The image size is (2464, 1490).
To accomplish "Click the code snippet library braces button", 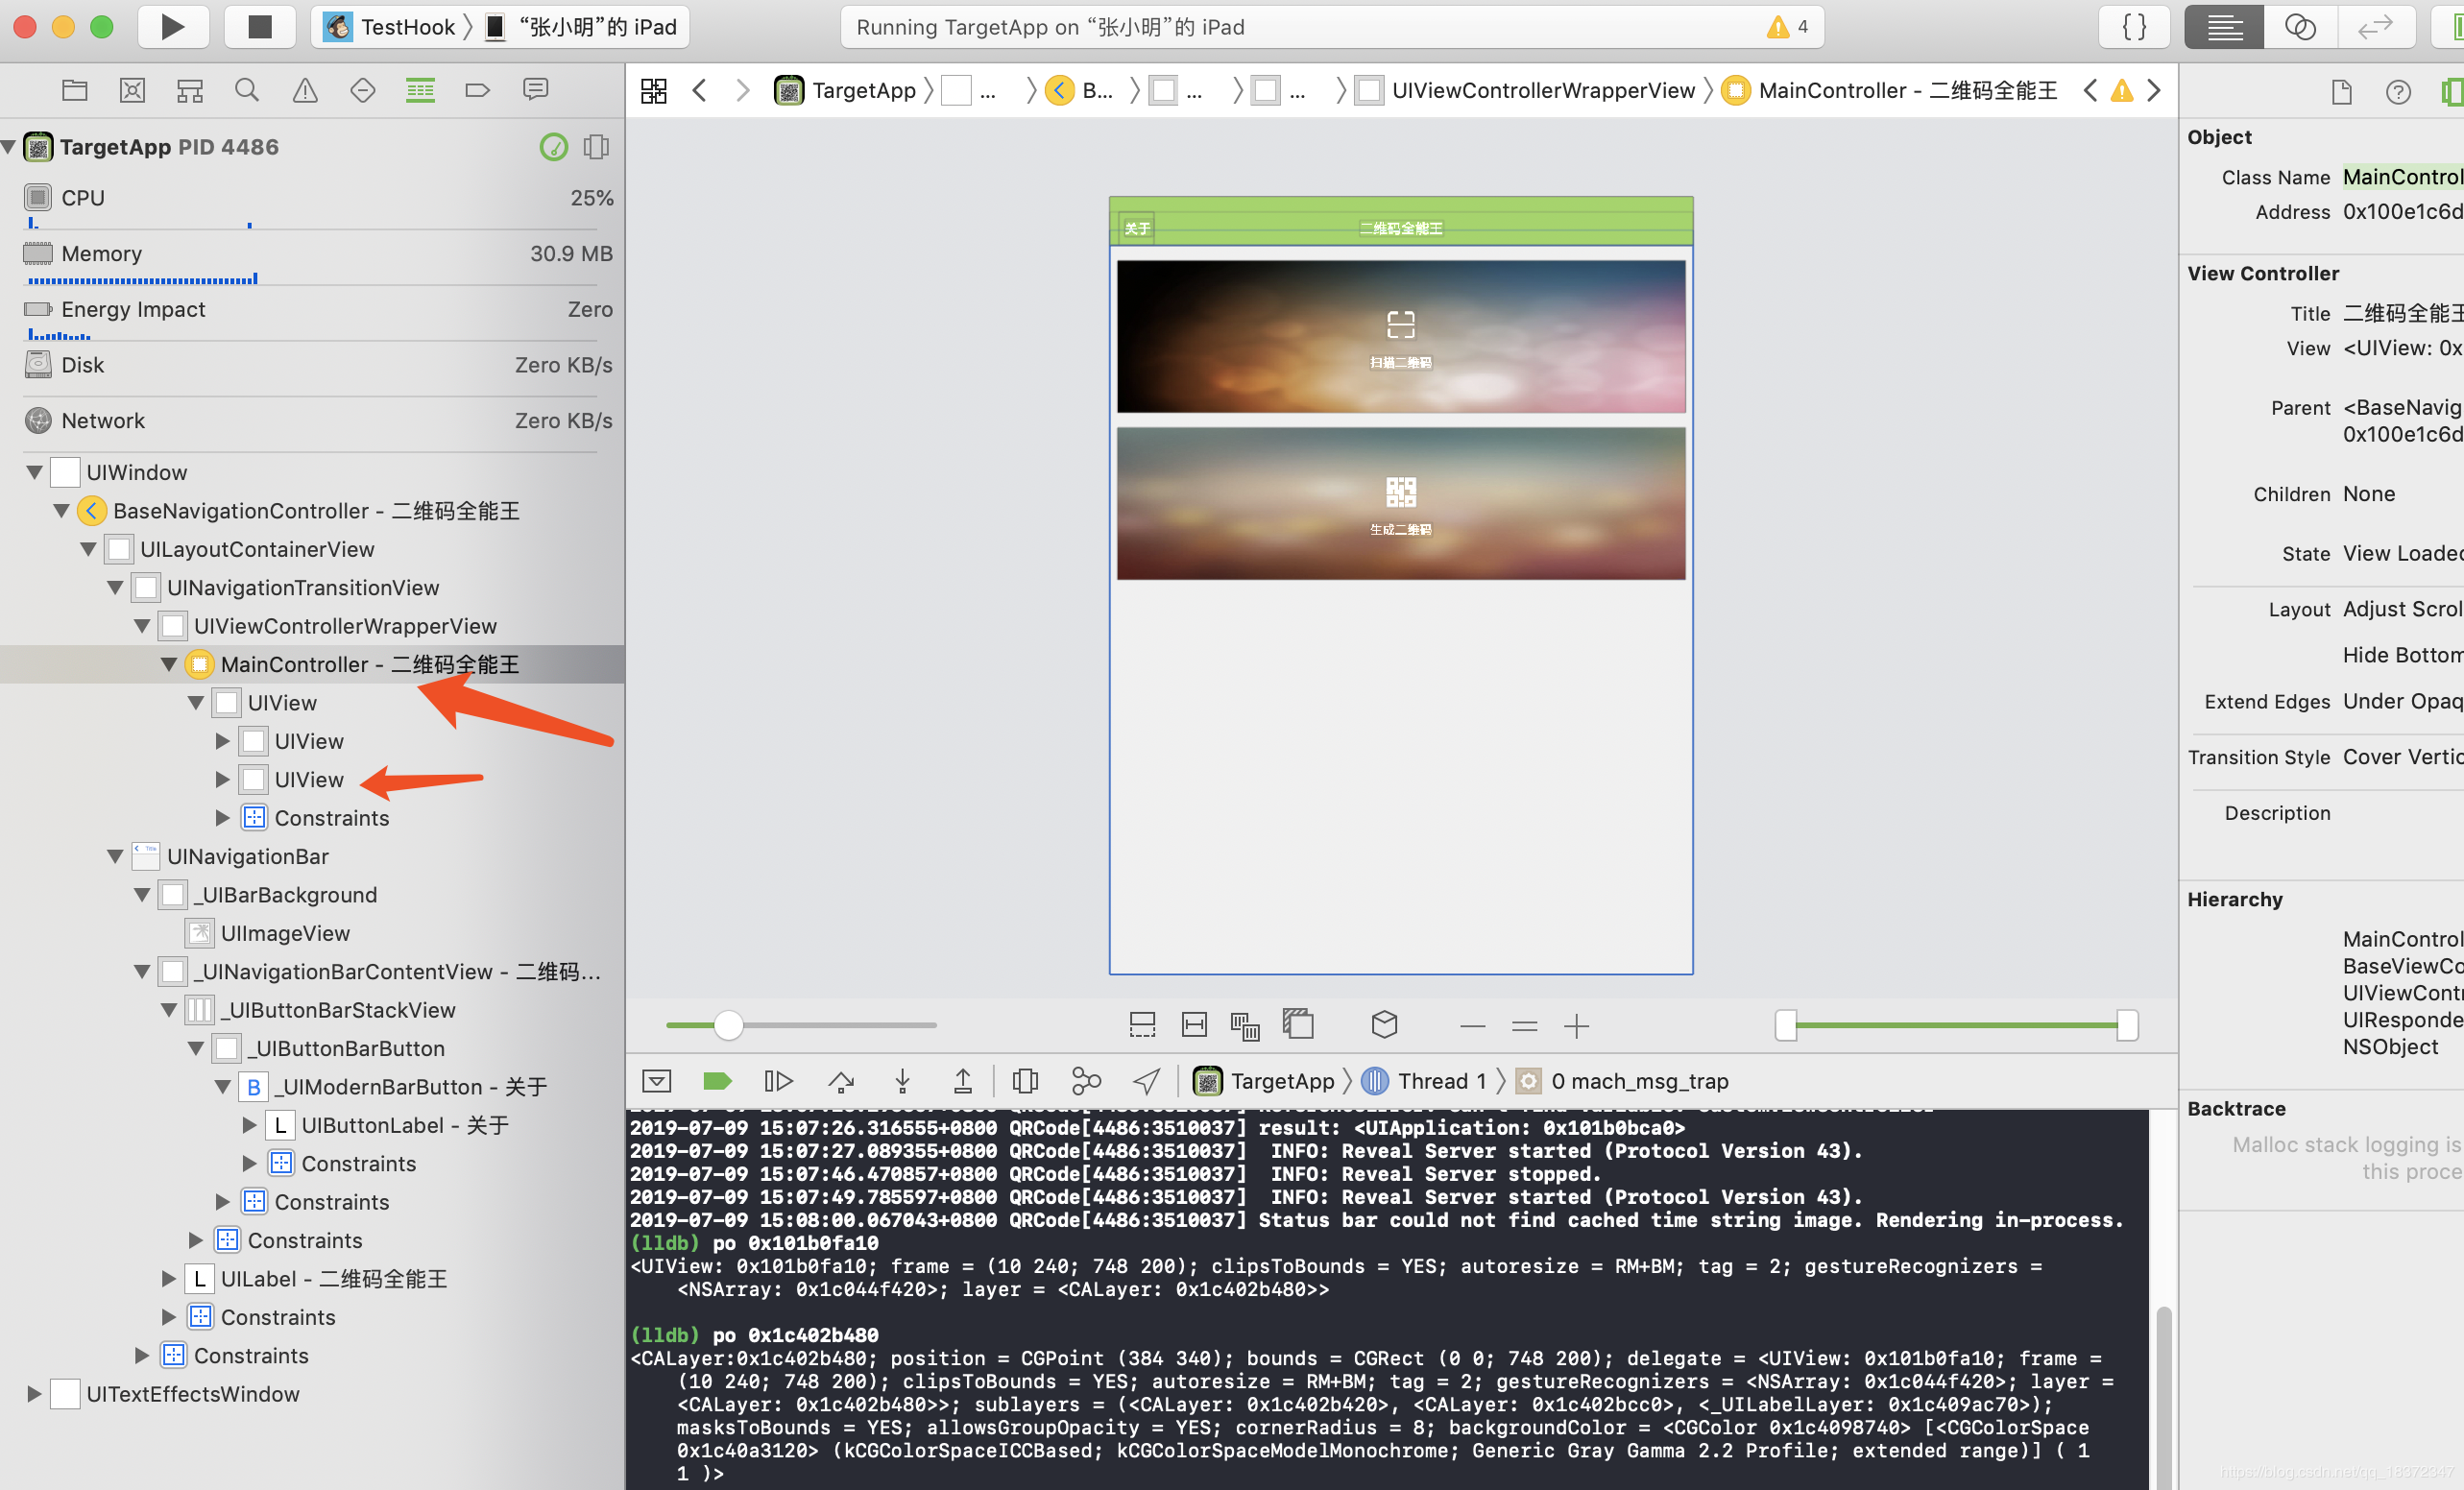I will pyautogui.click(x=2134, y=27).
